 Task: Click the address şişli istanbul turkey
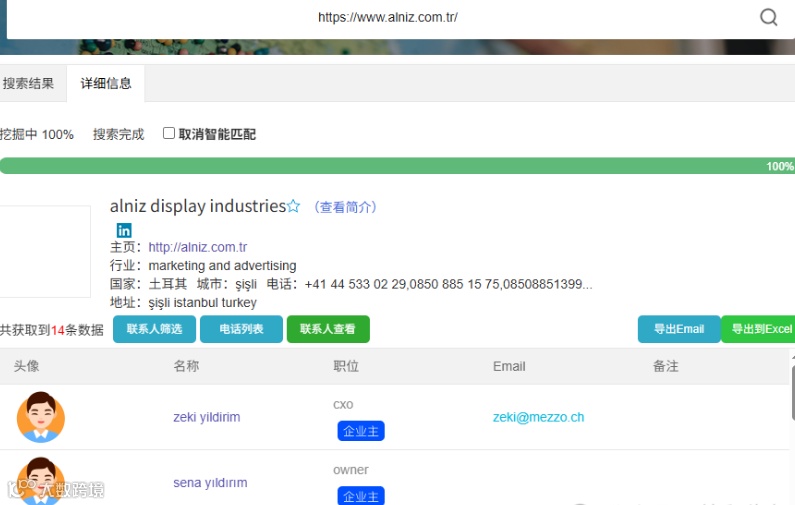[202, 303]
